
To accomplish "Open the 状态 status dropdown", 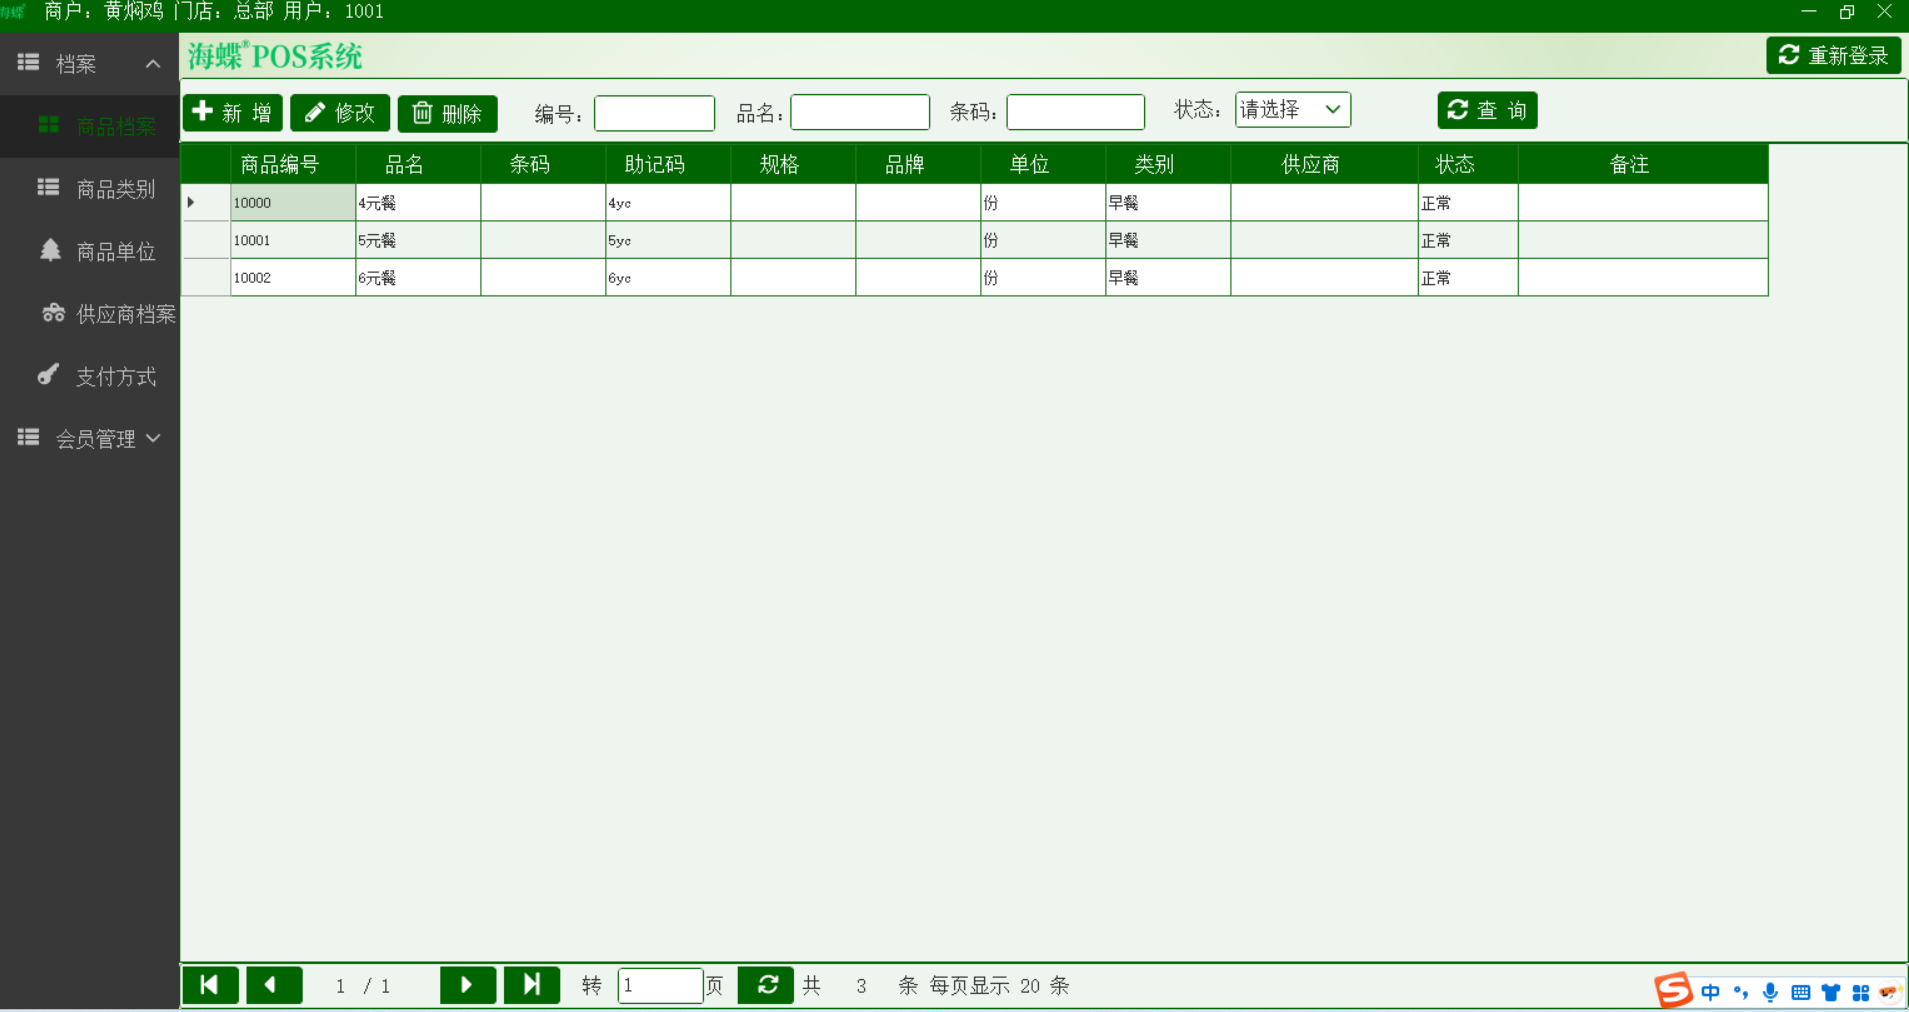I will click(1292, 110).
